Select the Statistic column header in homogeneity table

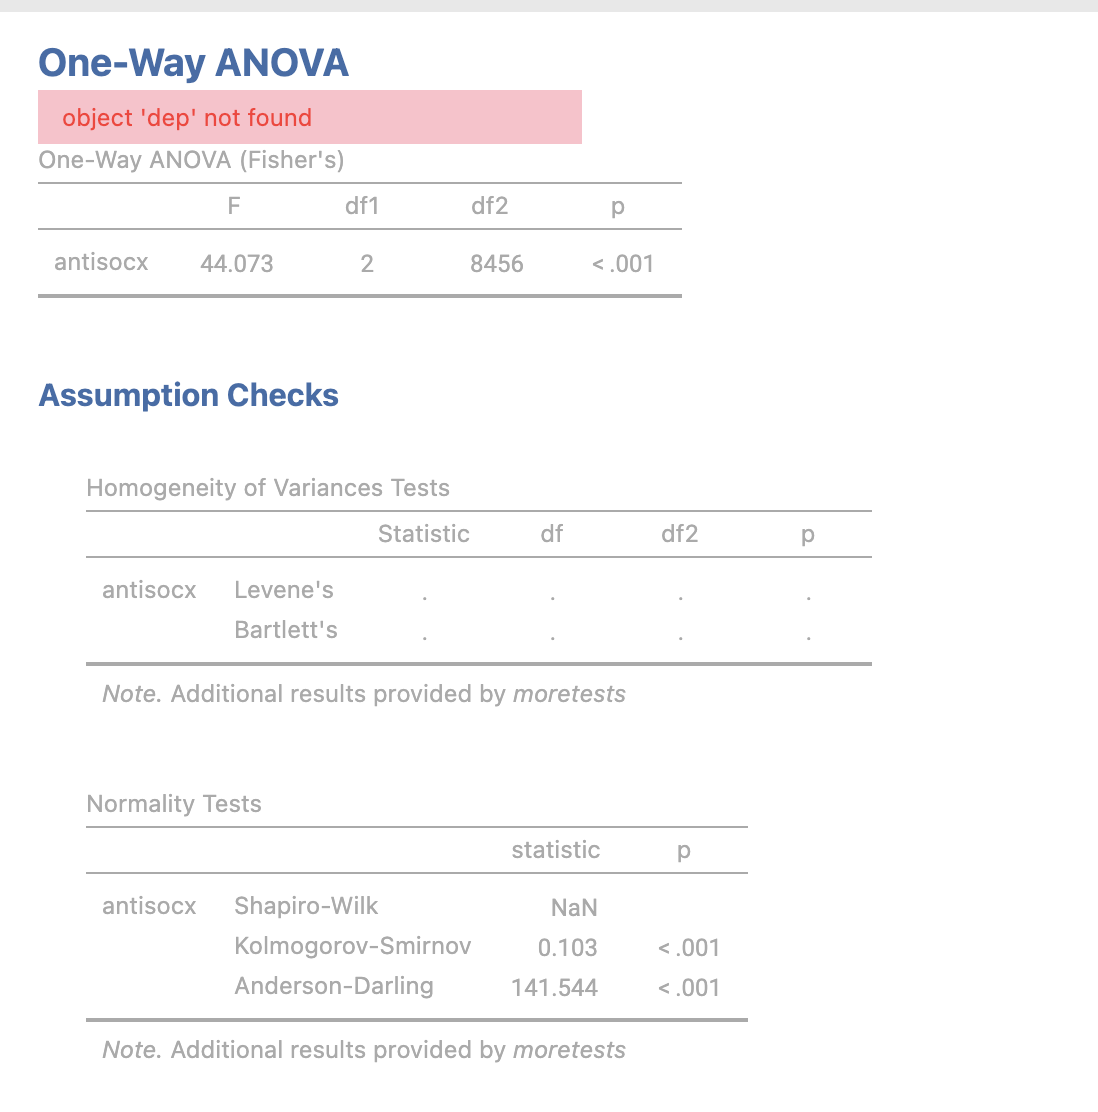423,533
